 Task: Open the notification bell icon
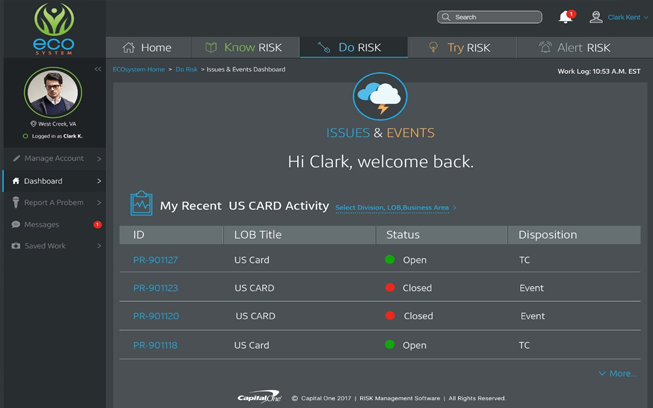tap(566, 17)
